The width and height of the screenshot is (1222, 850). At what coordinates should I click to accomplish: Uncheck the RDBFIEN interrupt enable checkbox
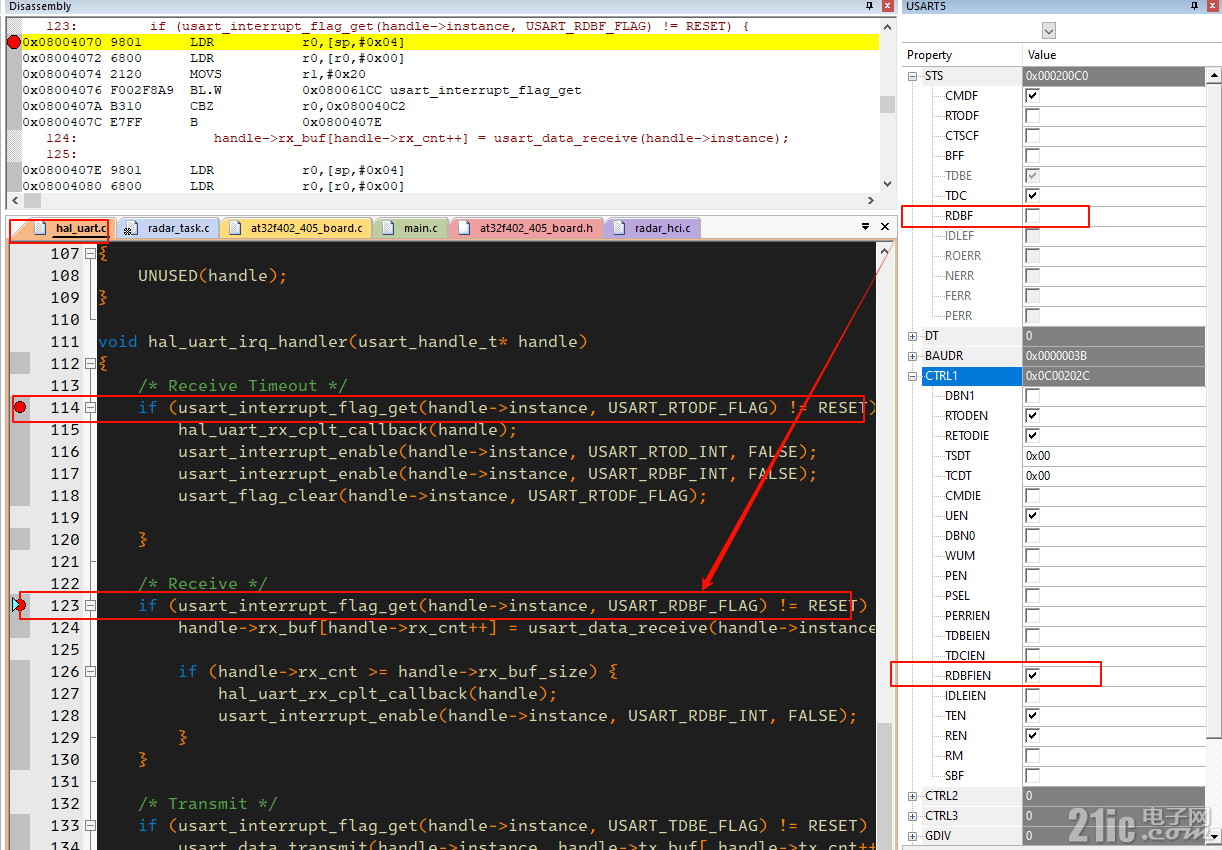coord(1033,675)
